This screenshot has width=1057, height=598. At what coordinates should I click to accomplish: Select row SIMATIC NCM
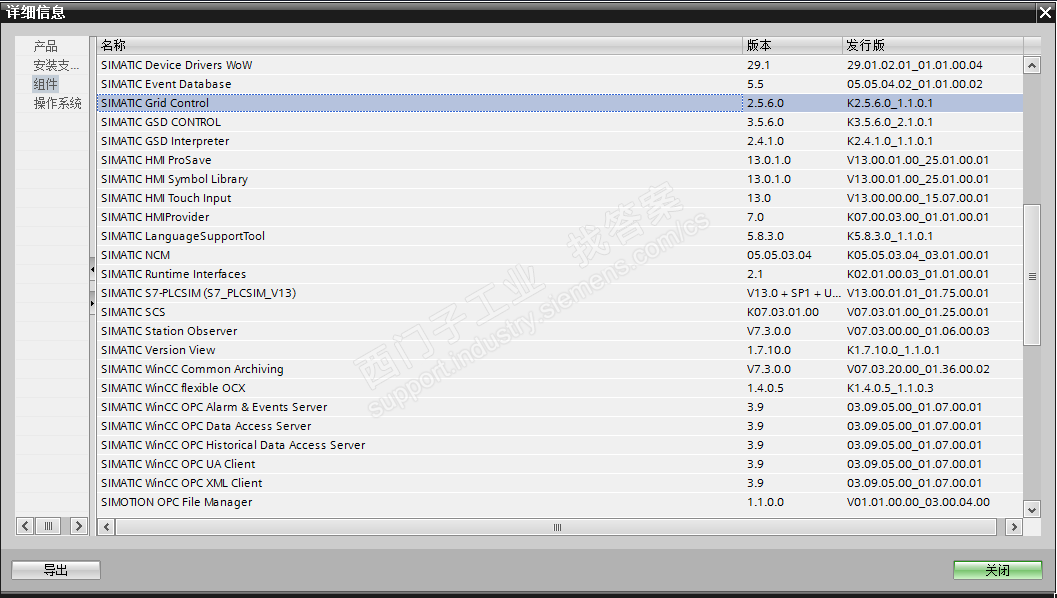pyautogui.click(x=560, y=255)
